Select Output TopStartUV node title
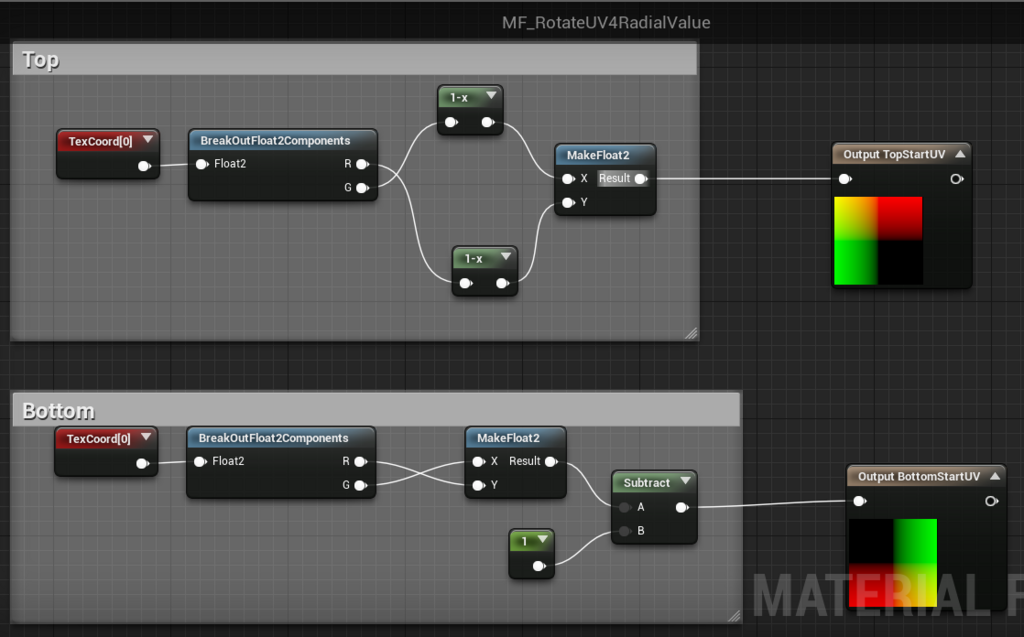Image resolution: width=1024 pixels, height=637 pixels. [x=894, y=154]
